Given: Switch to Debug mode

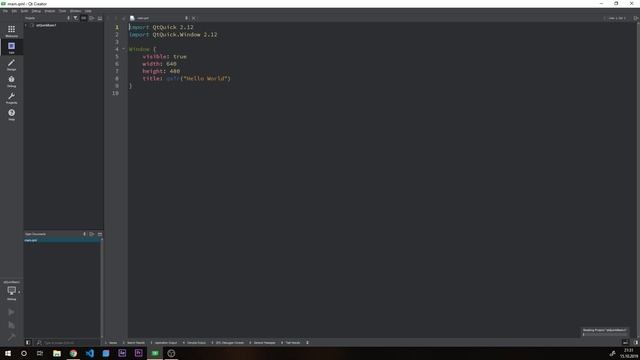Looking at the screenshot, I should [11, 81].
